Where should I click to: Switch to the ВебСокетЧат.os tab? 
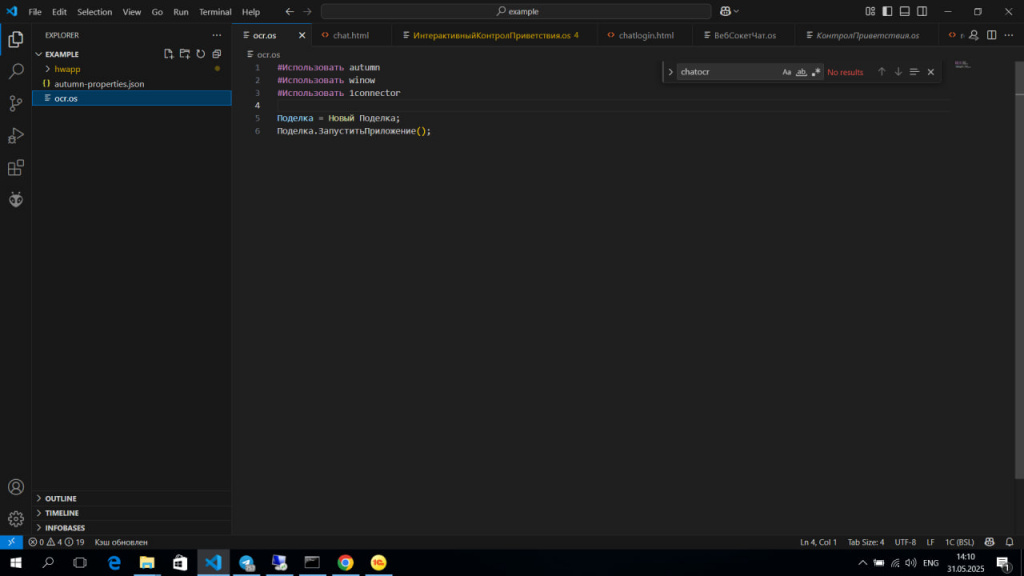click(741, 35)
